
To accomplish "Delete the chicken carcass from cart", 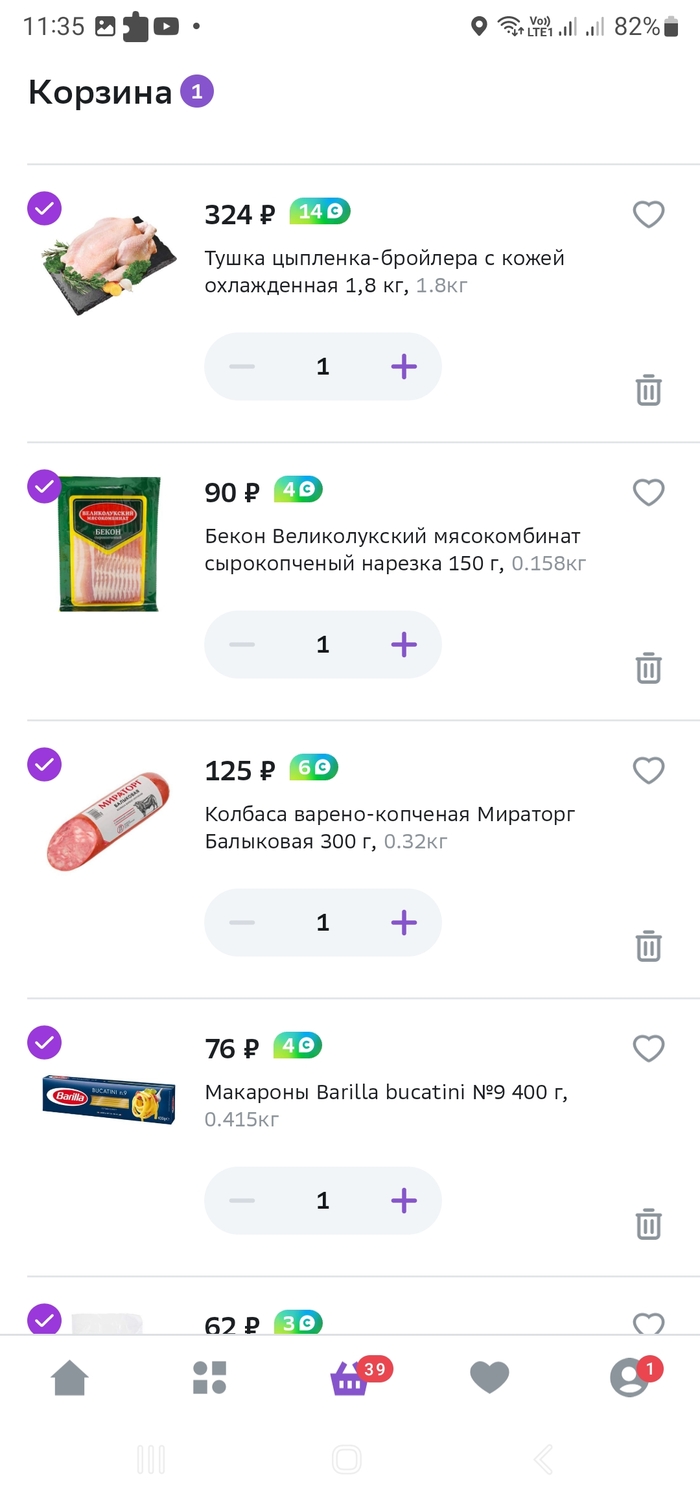I will tap(649, 389).
